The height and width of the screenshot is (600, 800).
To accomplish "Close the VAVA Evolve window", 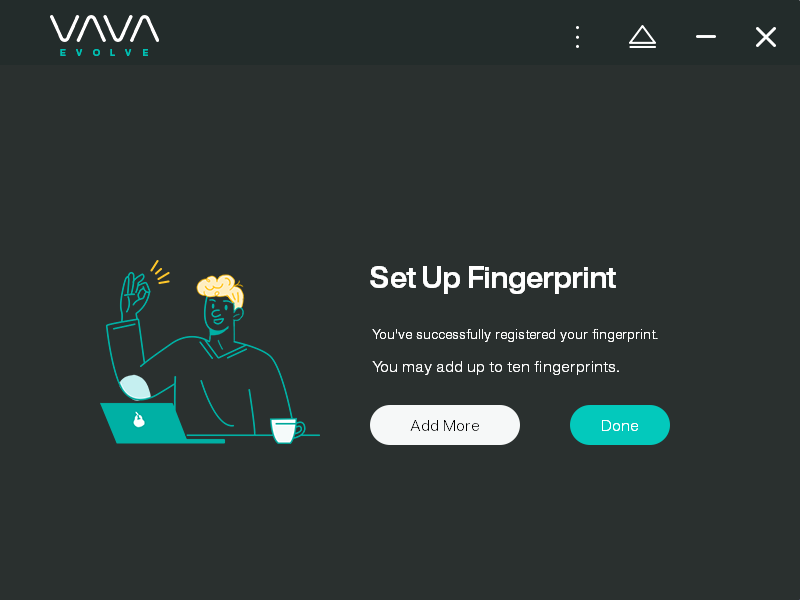I will click(x=766, y=37).
